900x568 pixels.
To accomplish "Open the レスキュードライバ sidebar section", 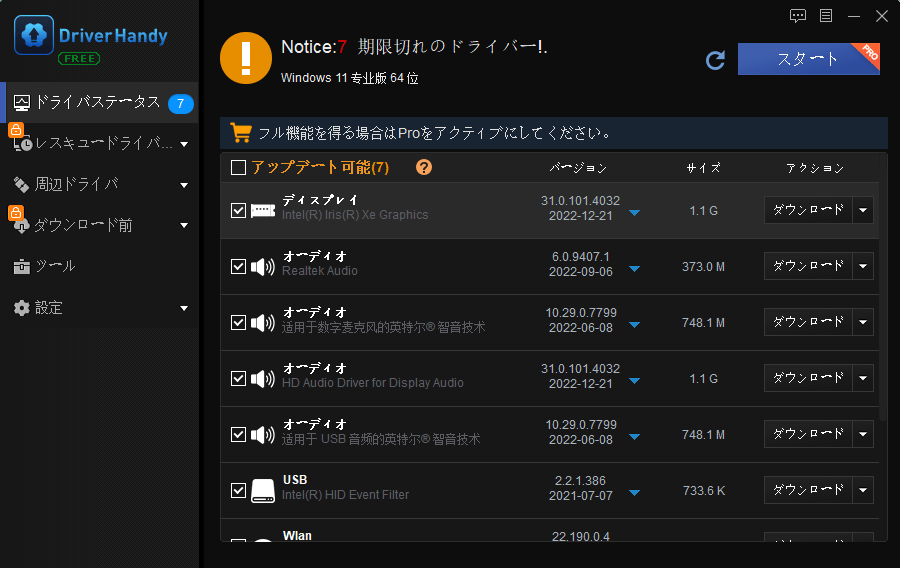I will coord(100,144).
